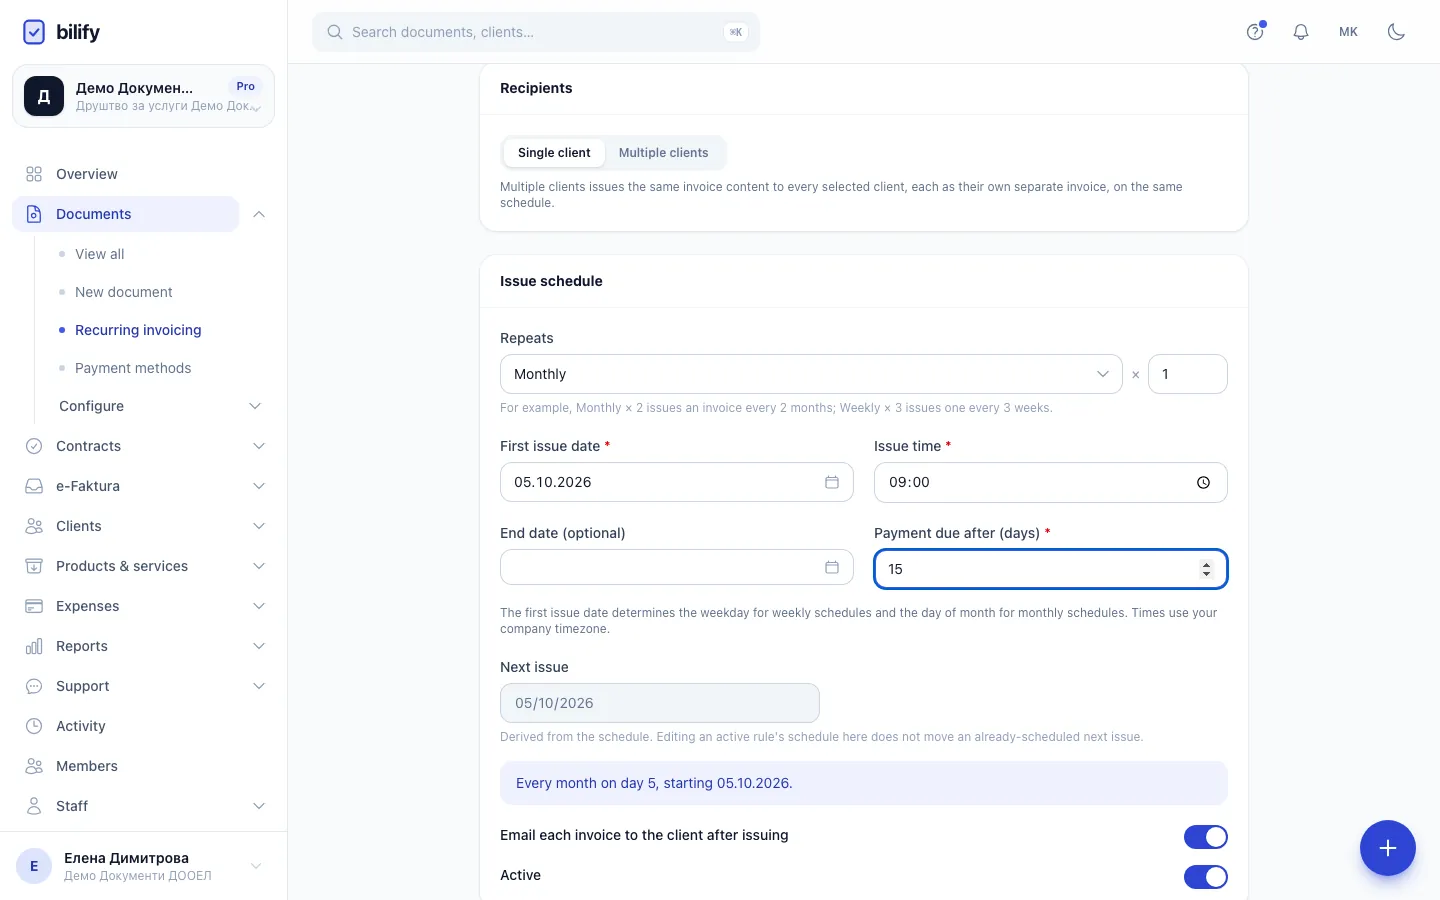
Task: Open the MK user avatar menu
Action: tap(1348, 32)
